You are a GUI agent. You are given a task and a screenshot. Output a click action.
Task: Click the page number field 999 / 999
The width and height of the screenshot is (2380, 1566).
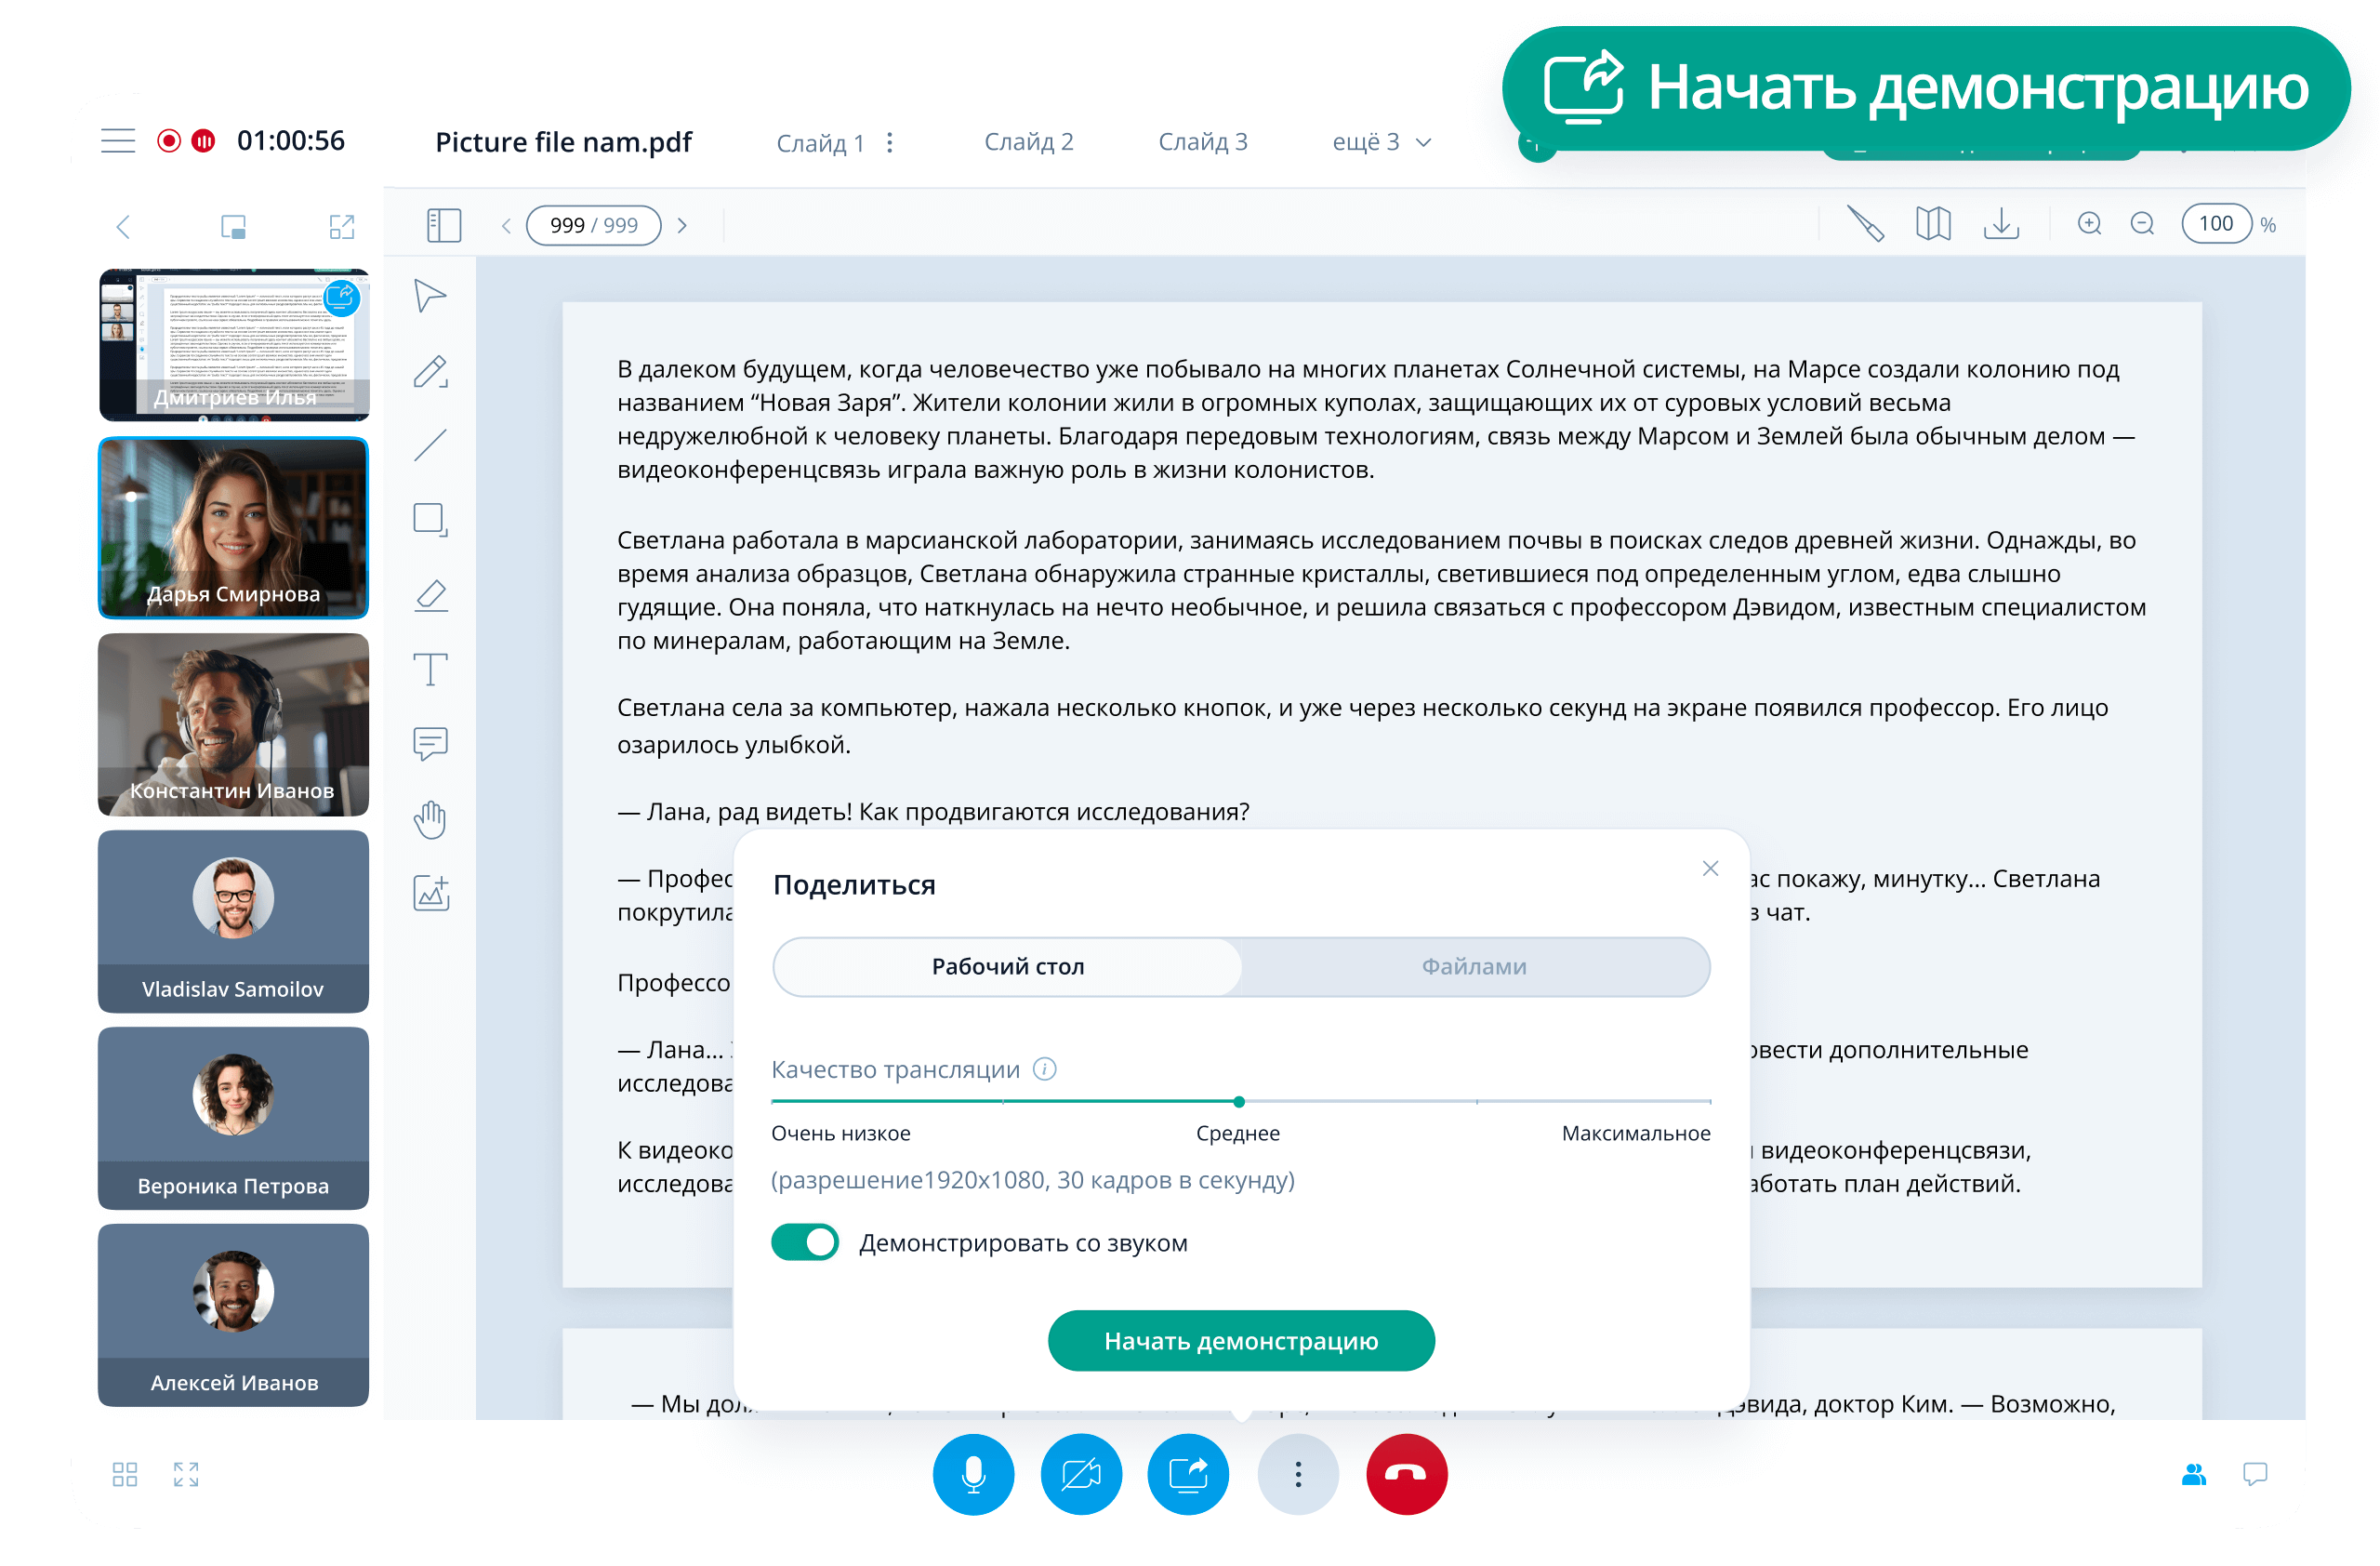594,226
